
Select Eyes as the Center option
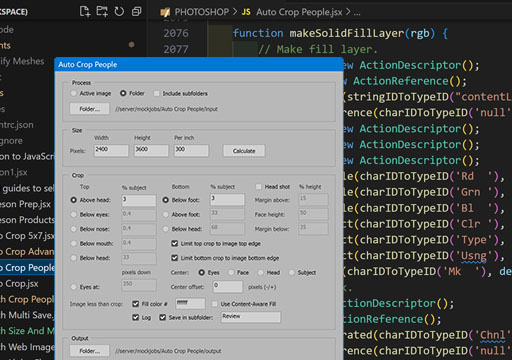coord(201,273)
